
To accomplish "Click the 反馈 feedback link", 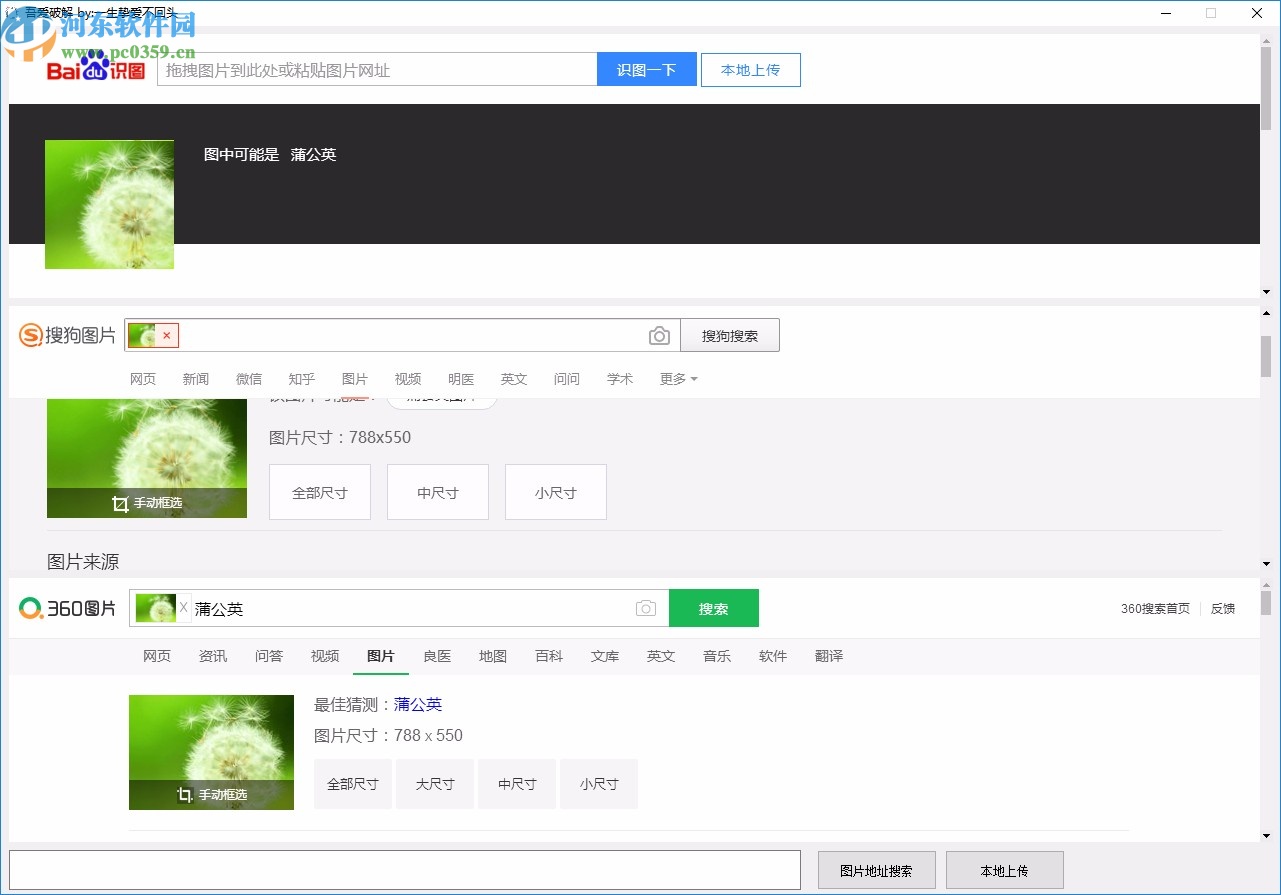I will tap(1222, 607).
